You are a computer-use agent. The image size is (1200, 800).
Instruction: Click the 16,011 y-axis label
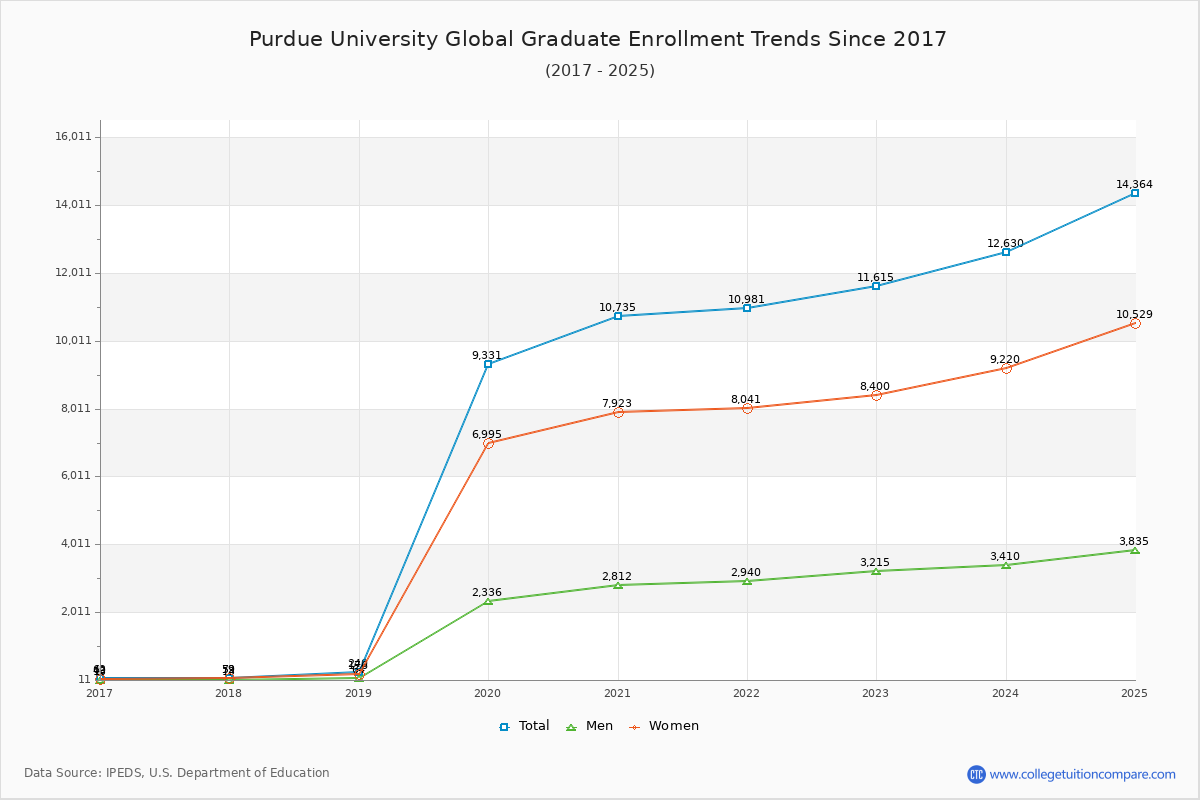pos(73,137)
